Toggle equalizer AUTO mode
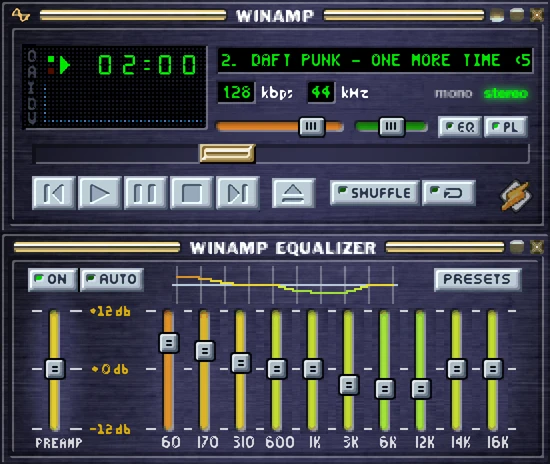The image size is (550, 464). (x=112, y=280)
